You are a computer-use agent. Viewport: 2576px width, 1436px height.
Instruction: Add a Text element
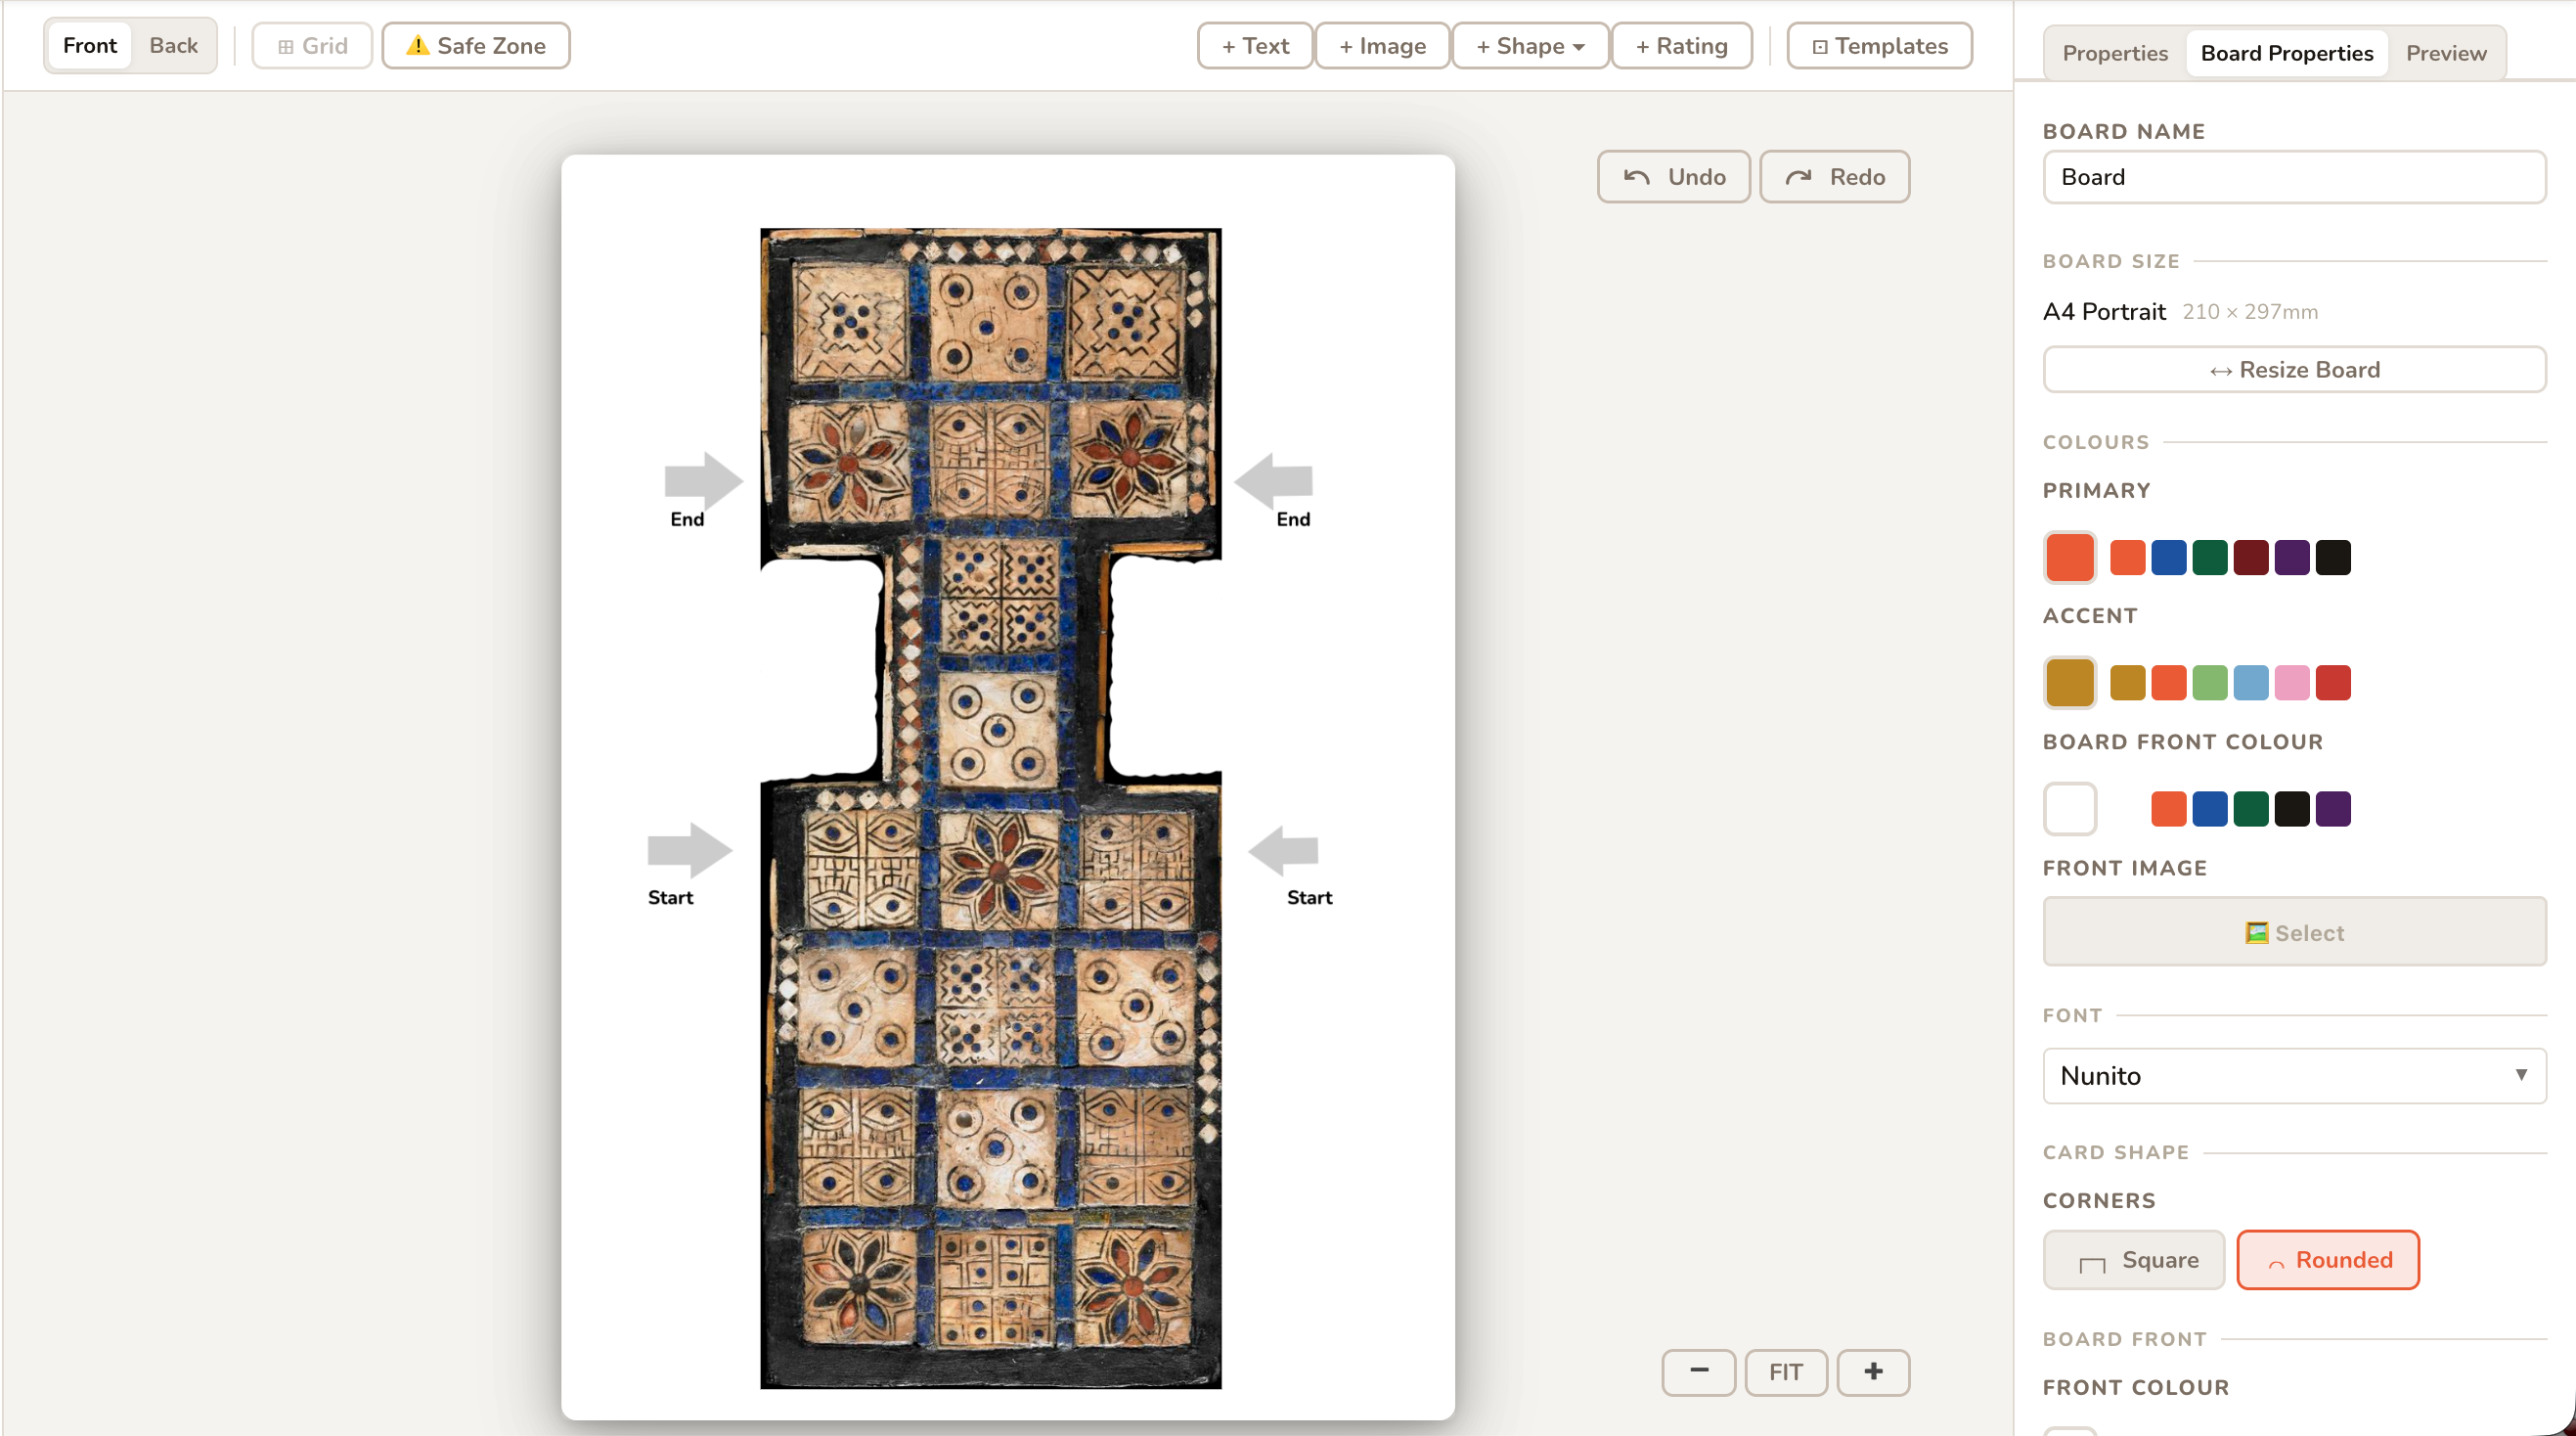1255,46
